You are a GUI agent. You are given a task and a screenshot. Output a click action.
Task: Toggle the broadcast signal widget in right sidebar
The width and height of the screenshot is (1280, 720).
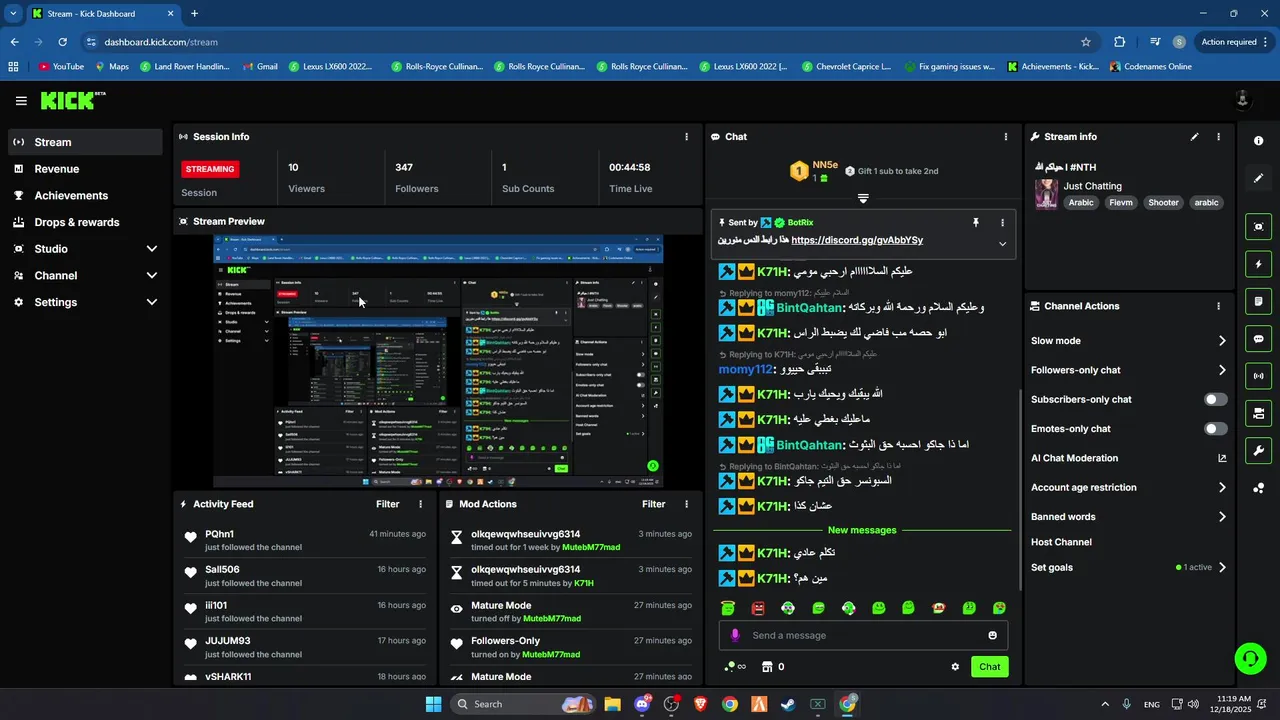coord(1259,376)
